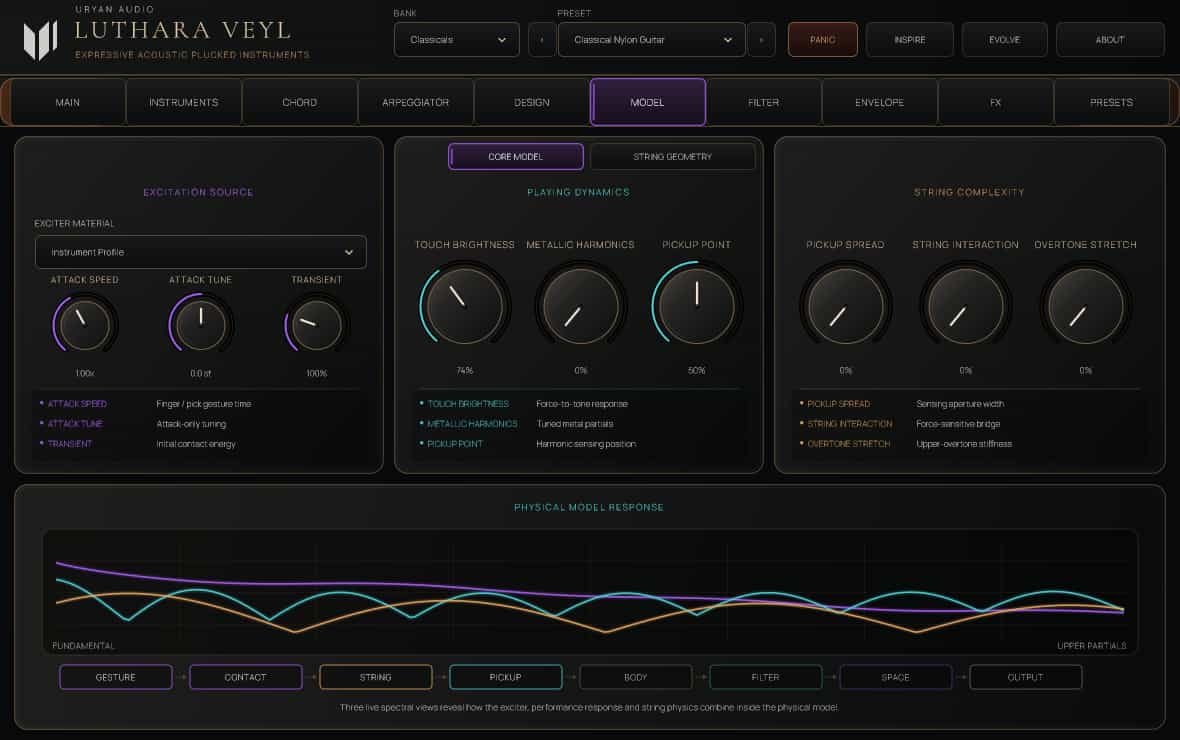Image resolution: width=1180 pixels, height=740 pixels.
Task: Click the Pickup Point value 50%
Action: click(x=696, y=370)
